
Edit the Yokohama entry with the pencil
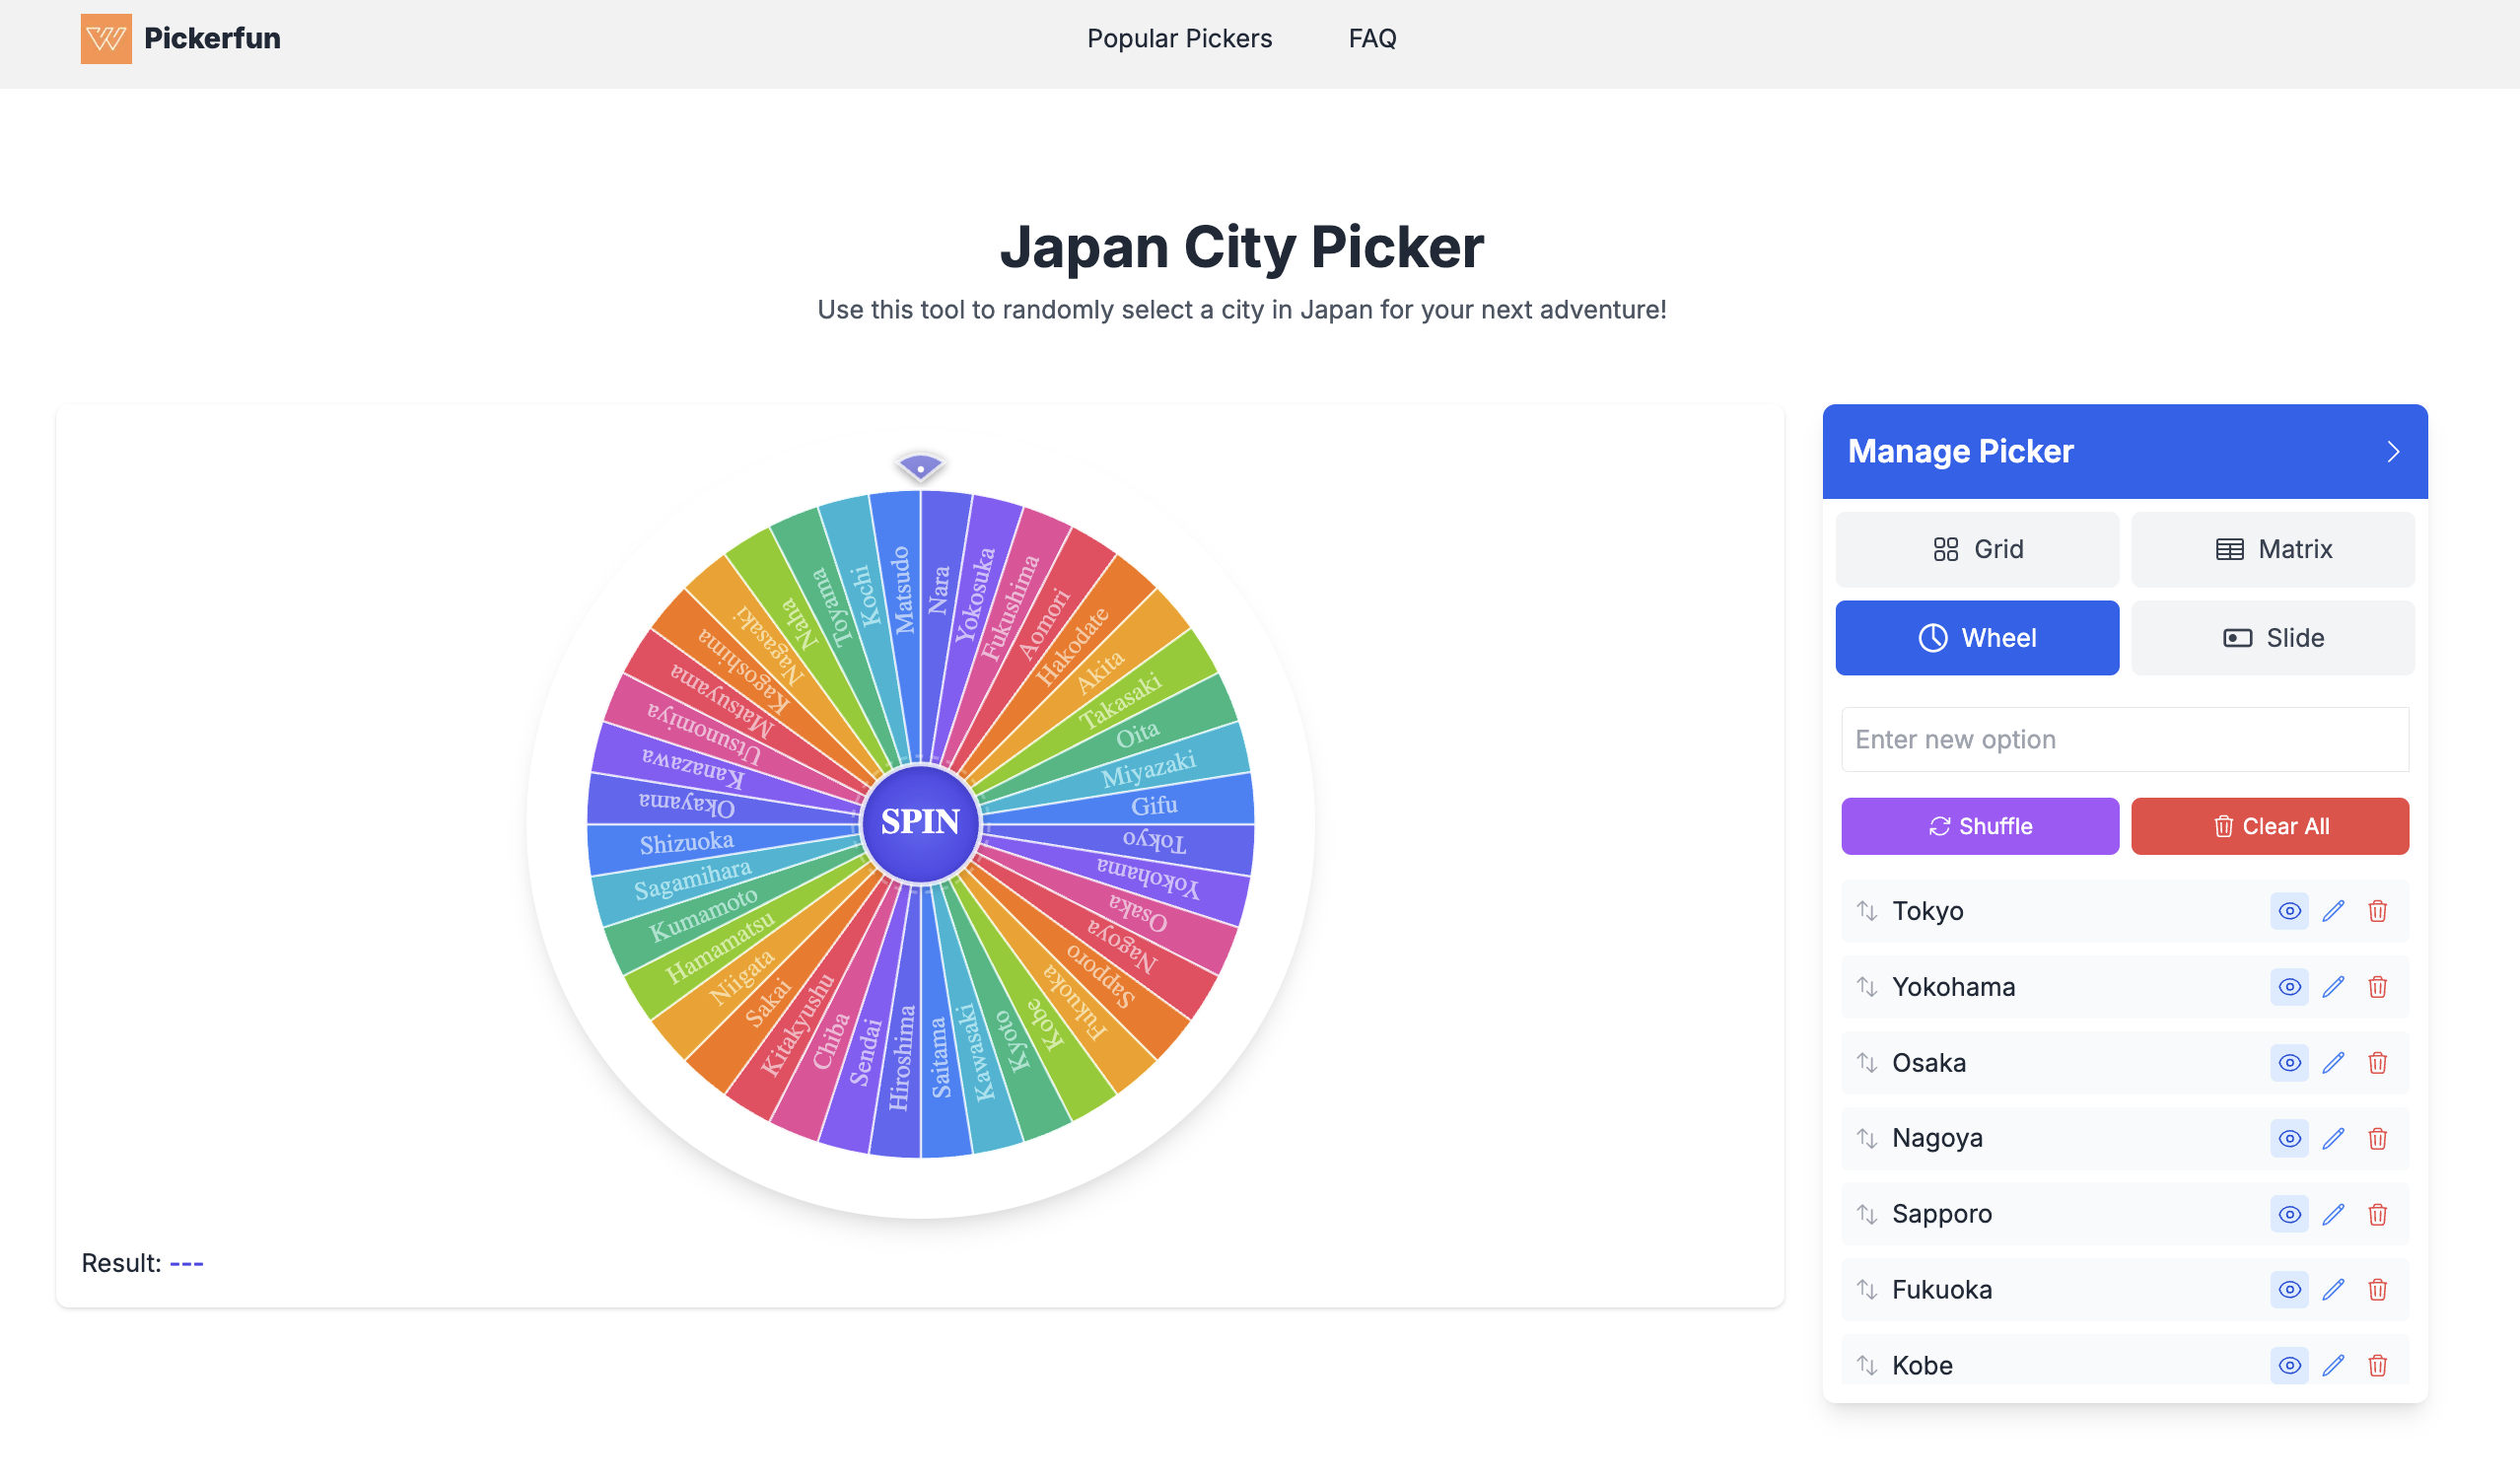[2334, 987]
